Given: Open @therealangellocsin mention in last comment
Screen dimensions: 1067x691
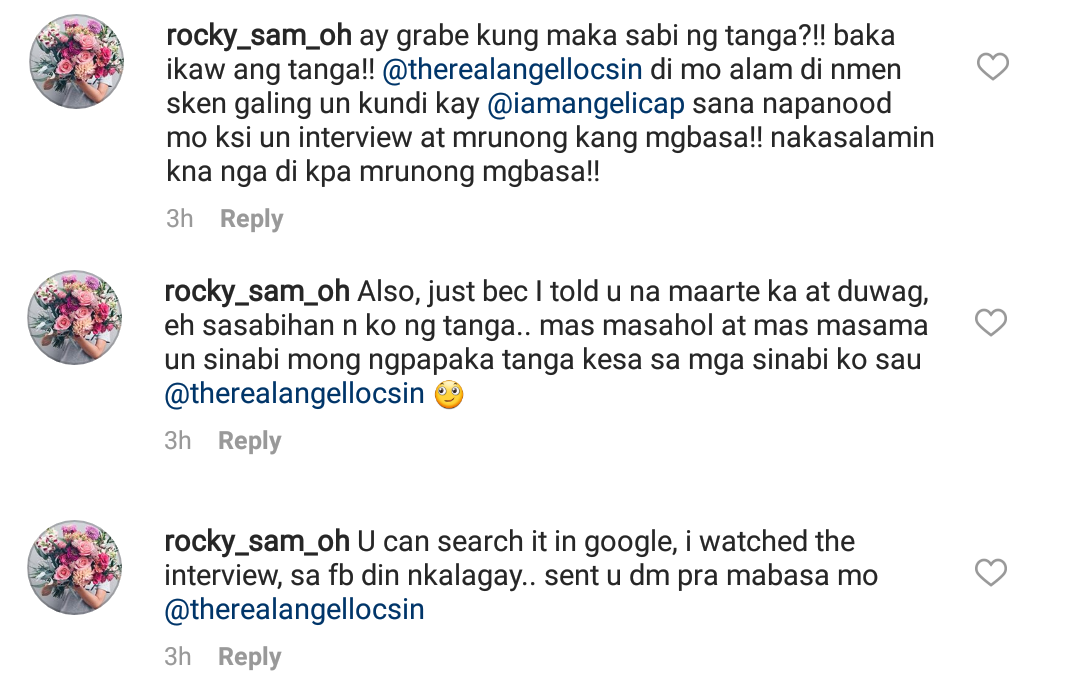Looking at the screenshot, I should click(x=295, y=610).
